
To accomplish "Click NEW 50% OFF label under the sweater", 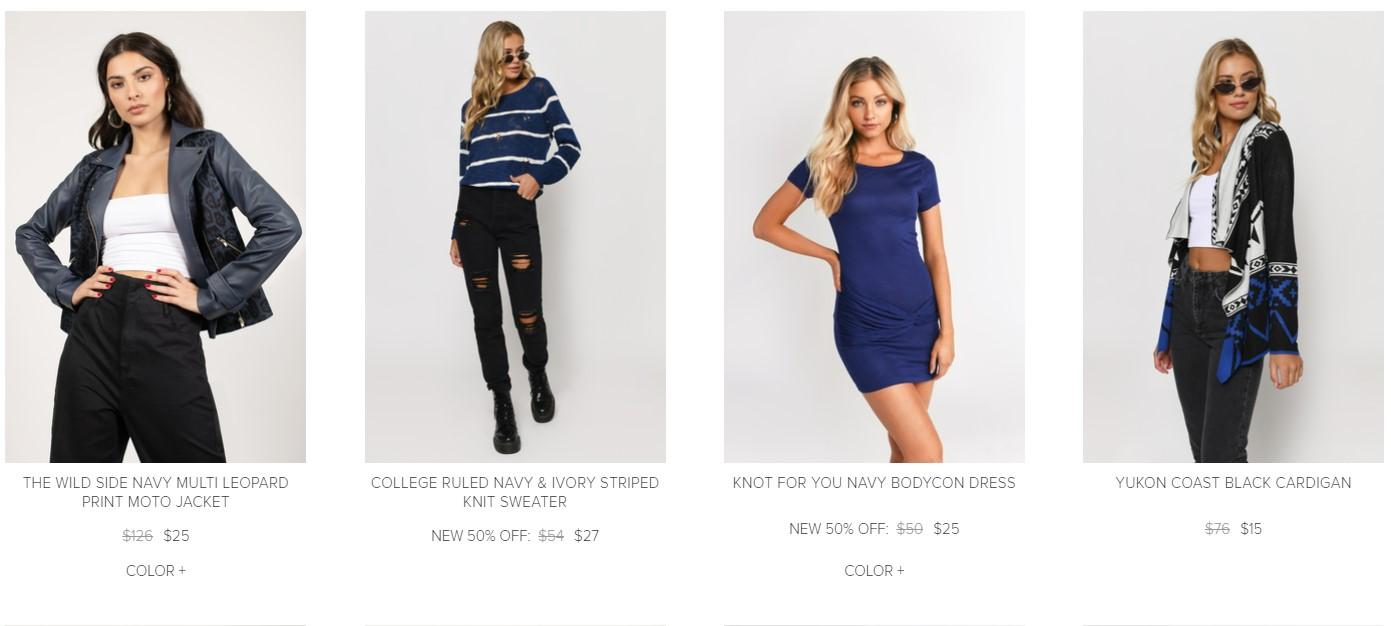I will click(x=480, y=536).
